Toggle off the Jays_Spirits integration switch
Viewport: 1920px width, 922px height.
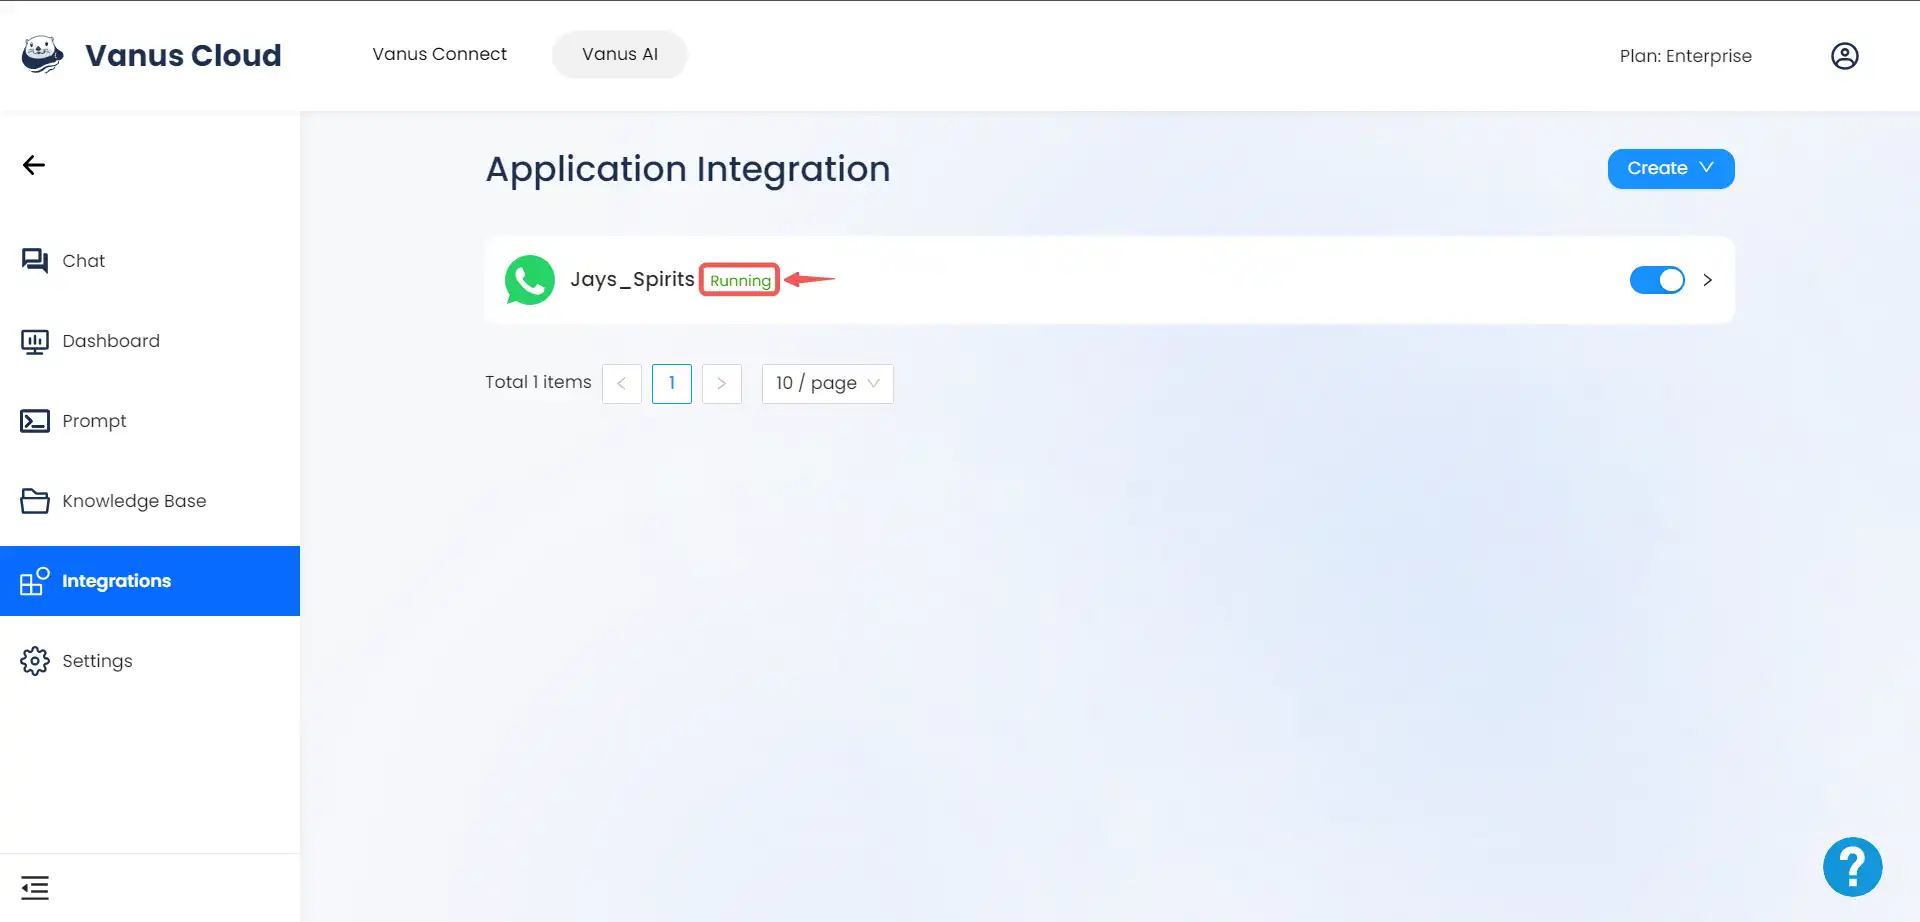(x=1657, y=280)
